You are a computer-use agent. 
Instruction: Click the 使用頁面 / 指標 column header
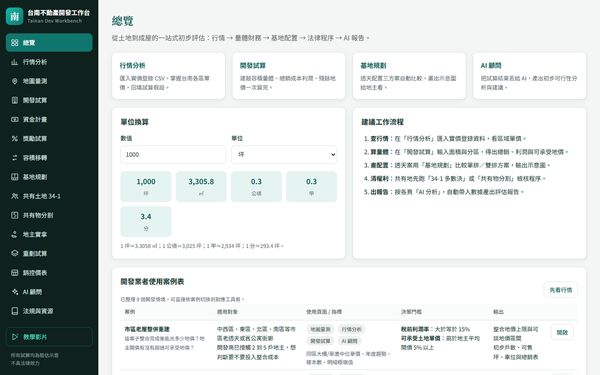(x=324, y=312)
